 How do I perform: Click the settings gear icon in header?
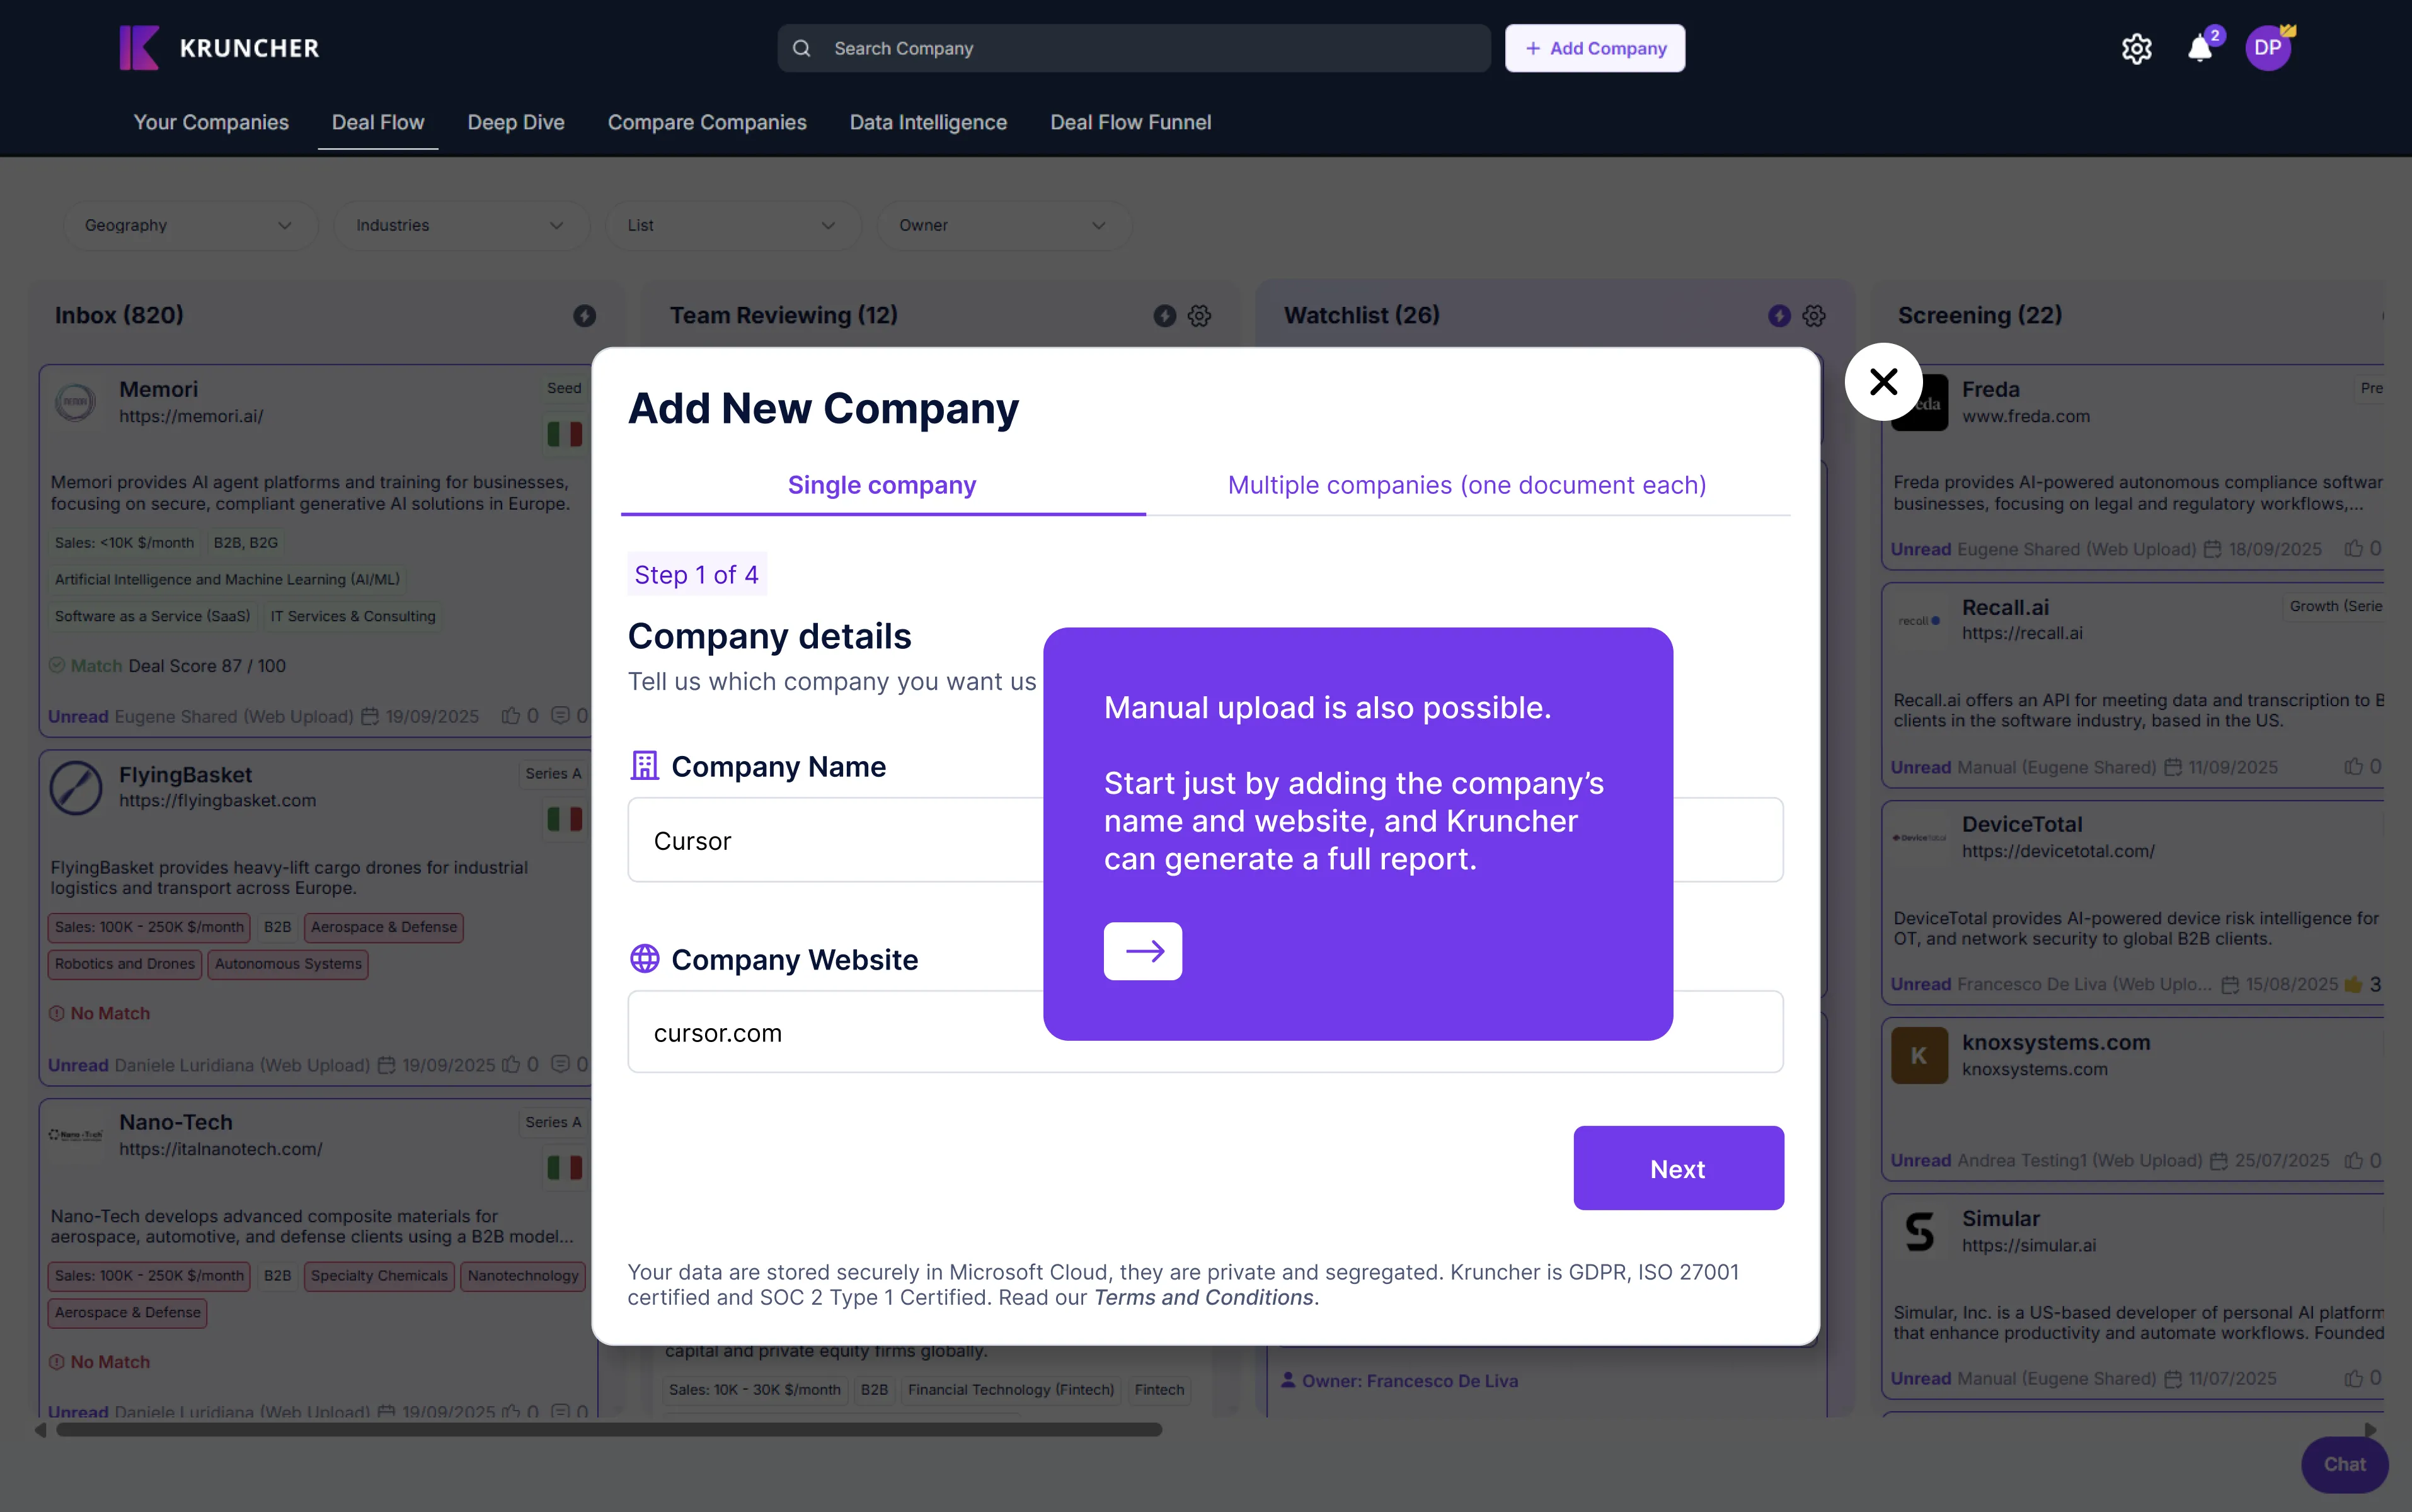pos(2136,49)
